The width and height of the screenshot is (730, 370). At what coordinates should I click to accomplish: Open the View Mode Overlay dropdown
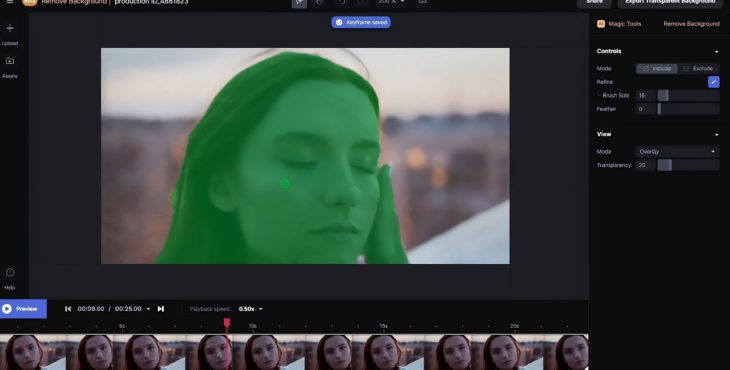[x=677, y=152]
